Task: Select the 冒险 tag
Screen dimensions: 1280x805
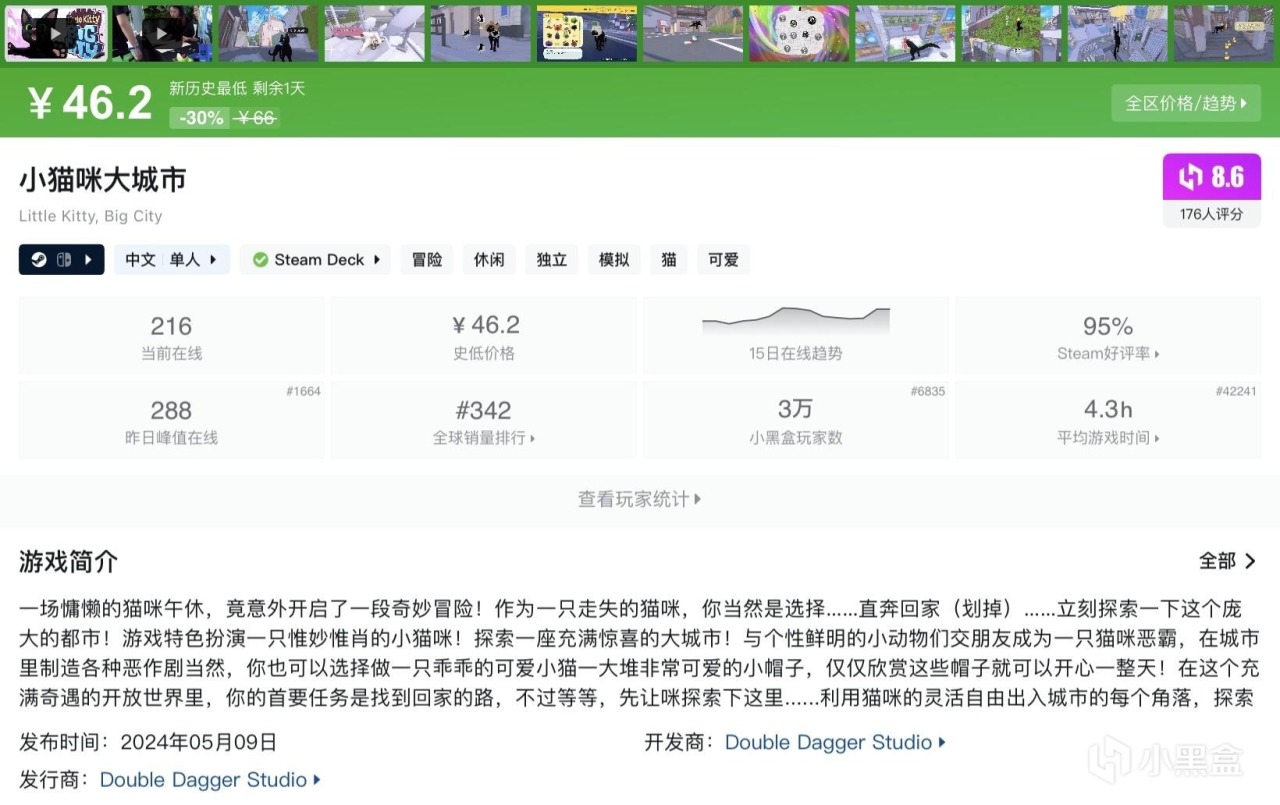Action: [x=427, y=260]
